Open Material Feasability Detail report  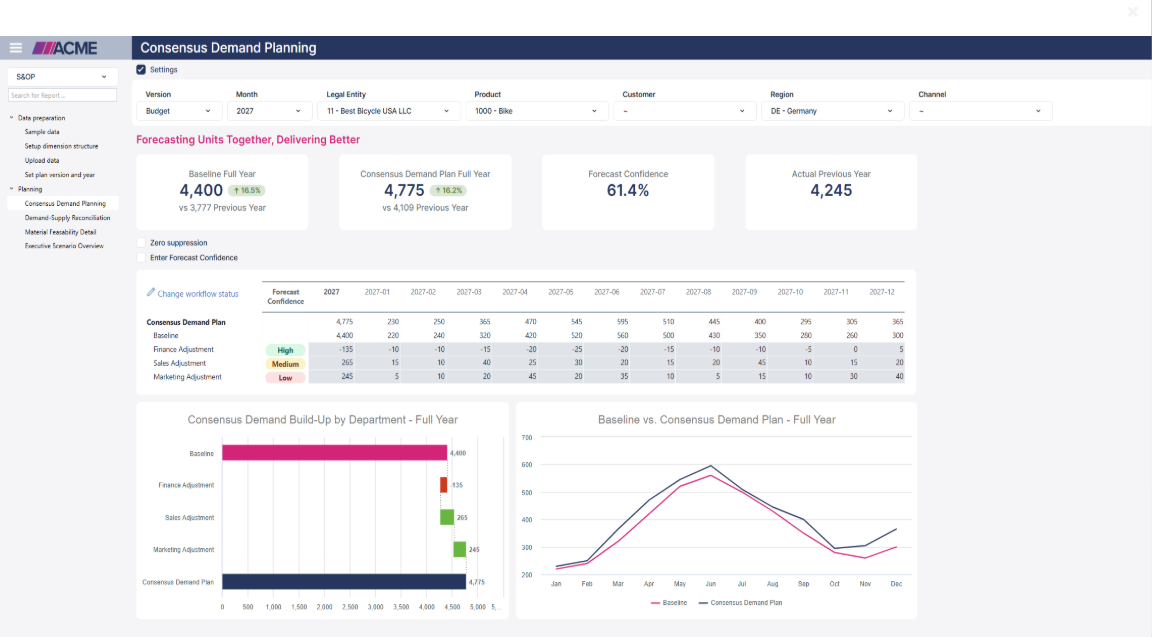click(x=60, y=232)
